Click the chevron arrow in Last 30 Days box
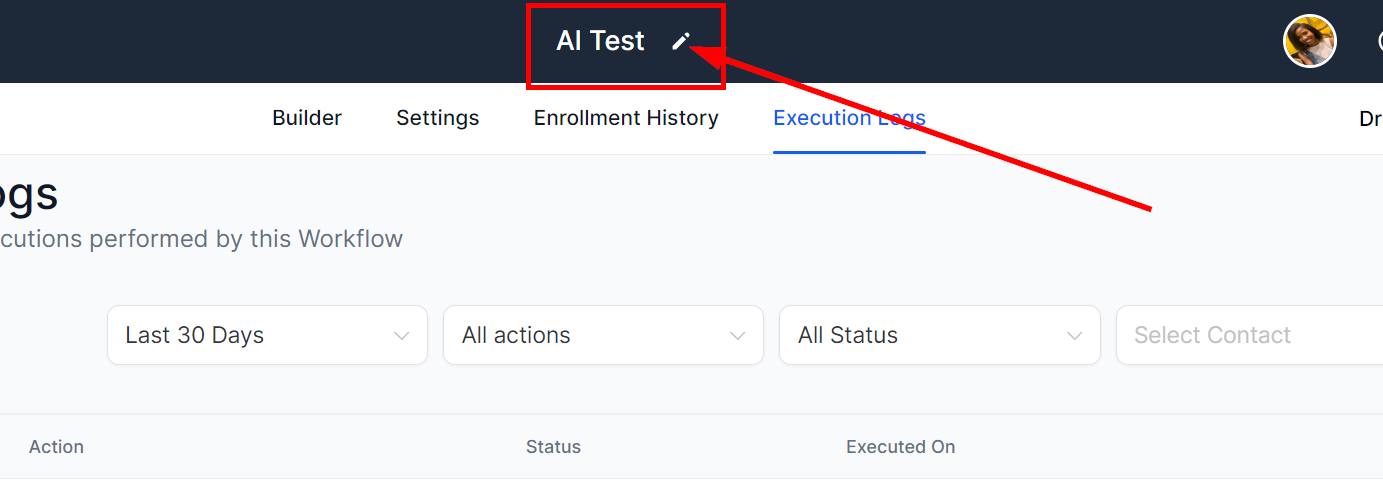This screenshot has width=1383, height=495. (x=402, y=336)
